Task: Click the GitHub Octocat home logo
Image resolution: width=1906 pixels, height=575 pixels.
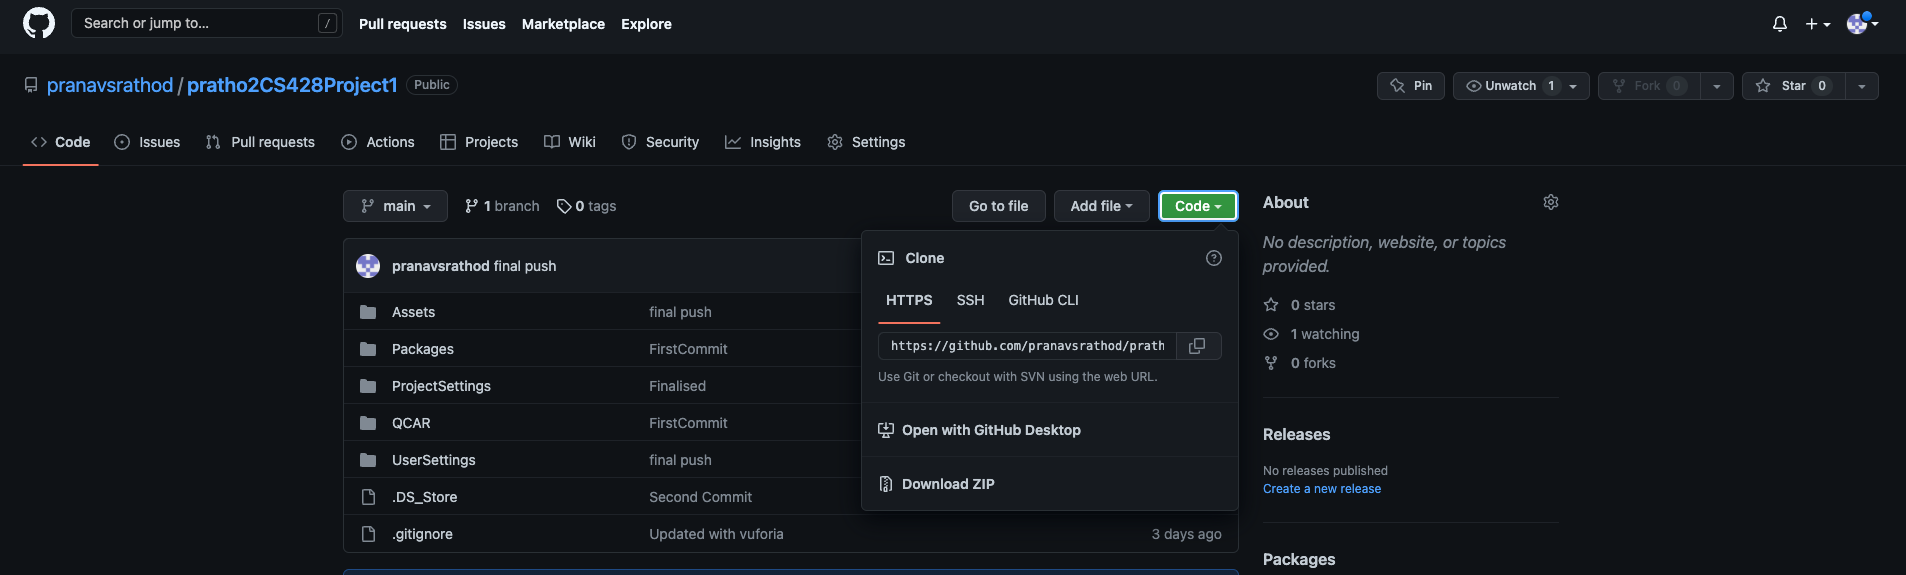Action: (39, 23)
